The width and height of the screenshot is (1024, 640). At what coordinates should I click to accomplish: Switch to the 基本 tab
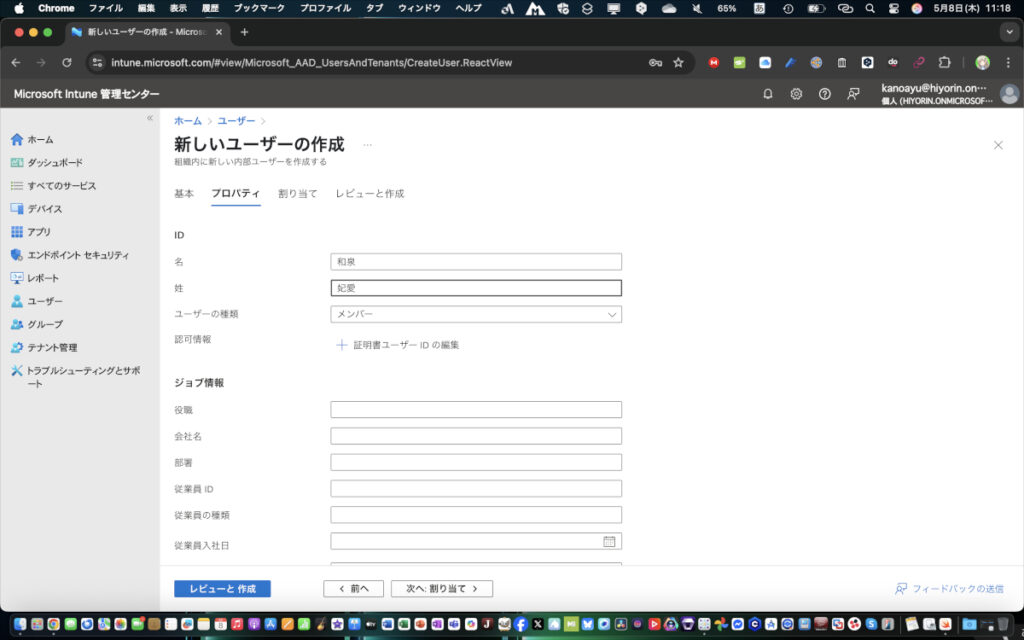pyautogui.click(x=184, y=194)
